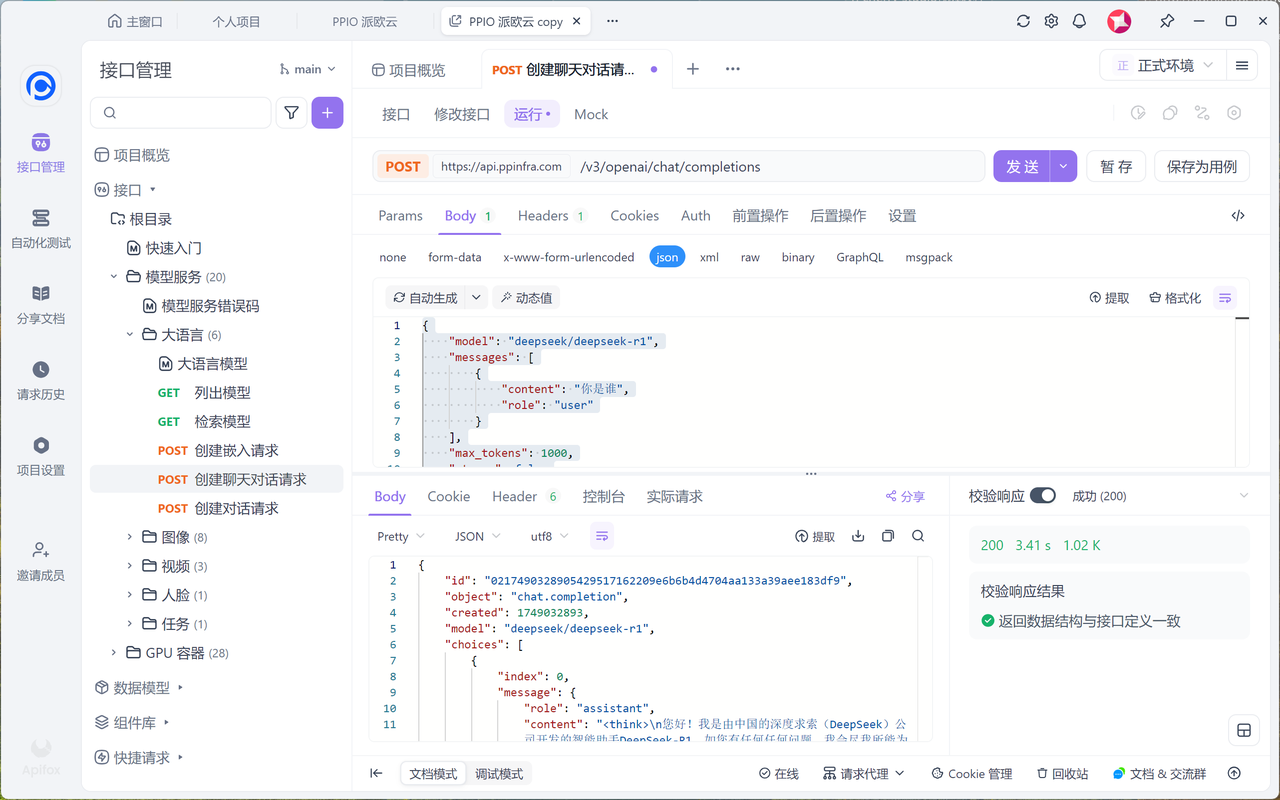Click the request body wrap icon beside 格式化
The height and width of the screenshot is (800, 1280).
pyautogui.click(x=1225, y=298)
